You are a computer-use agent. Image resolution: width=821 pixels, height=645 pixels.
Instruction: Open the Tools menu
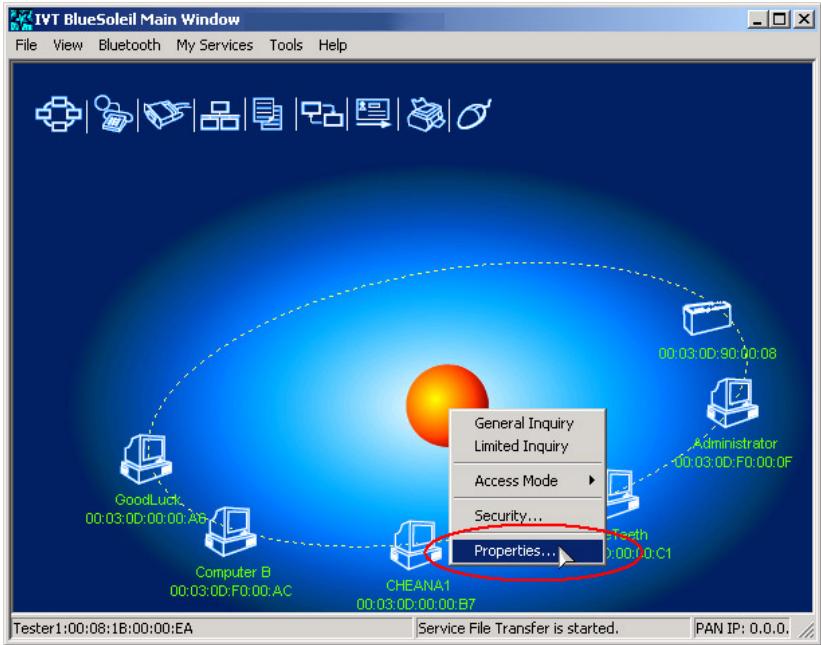pyautogui.click(x=286, y=46)
